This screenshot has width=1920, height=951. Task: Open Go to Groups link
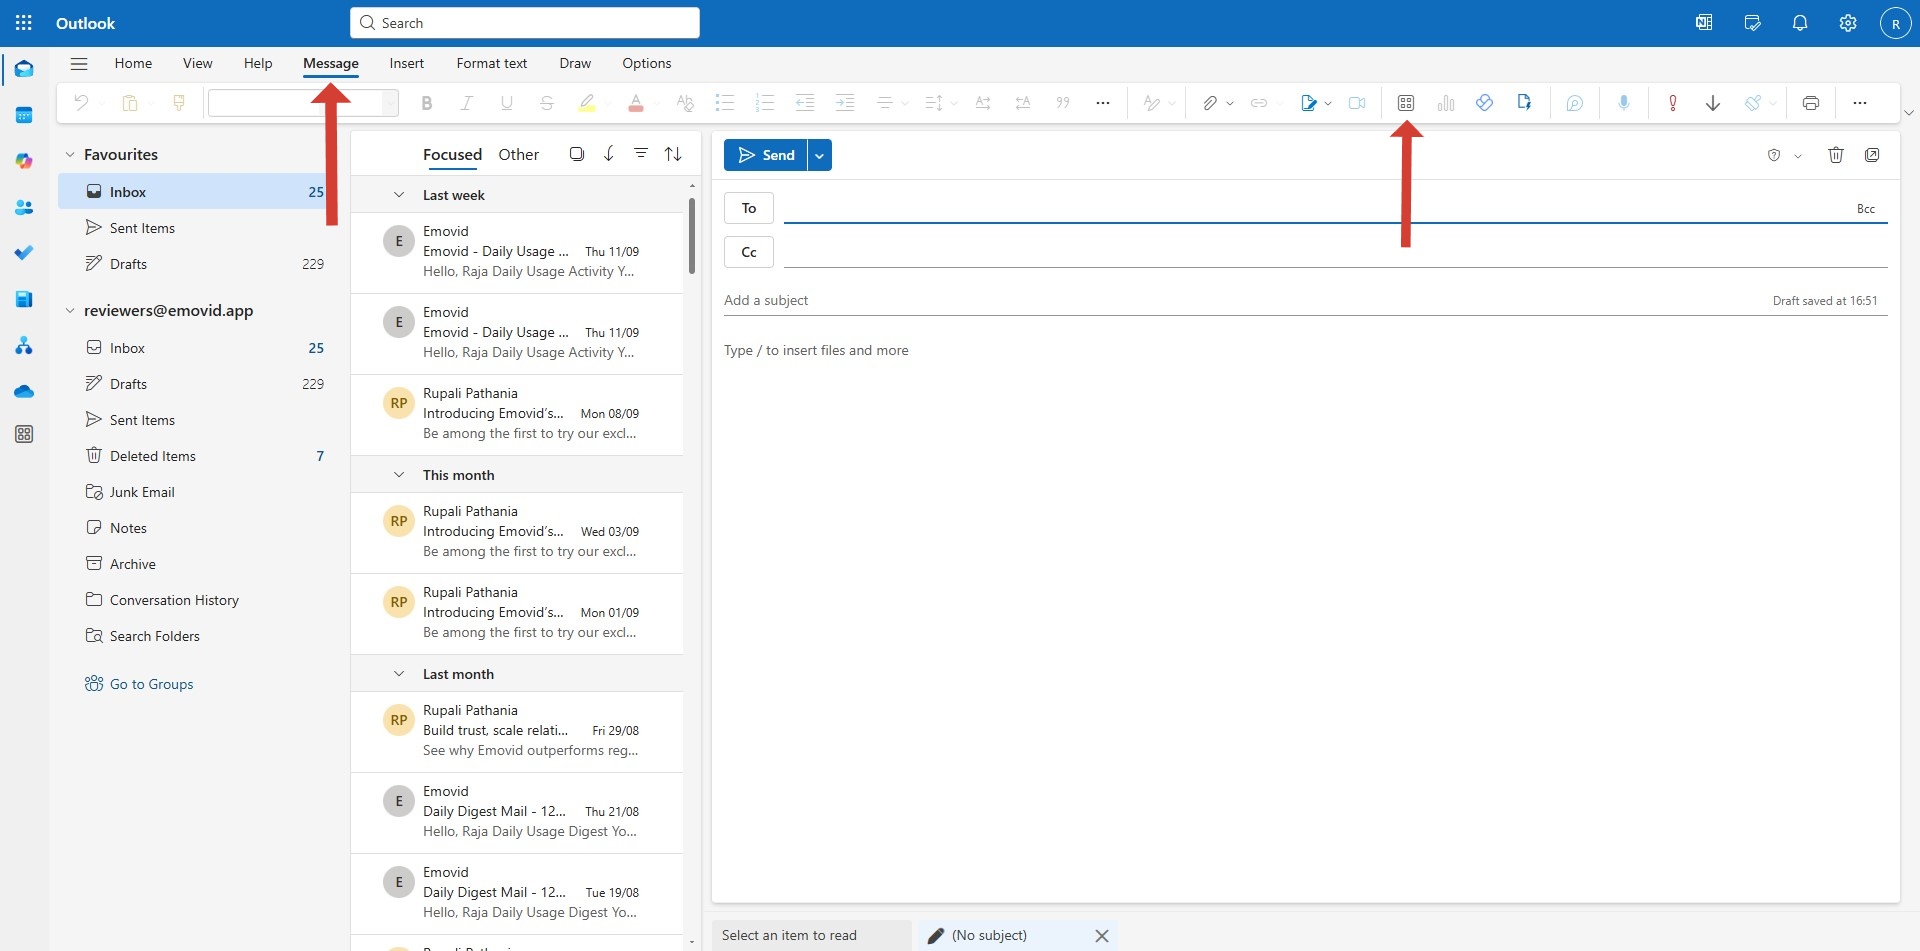(151, 683)
